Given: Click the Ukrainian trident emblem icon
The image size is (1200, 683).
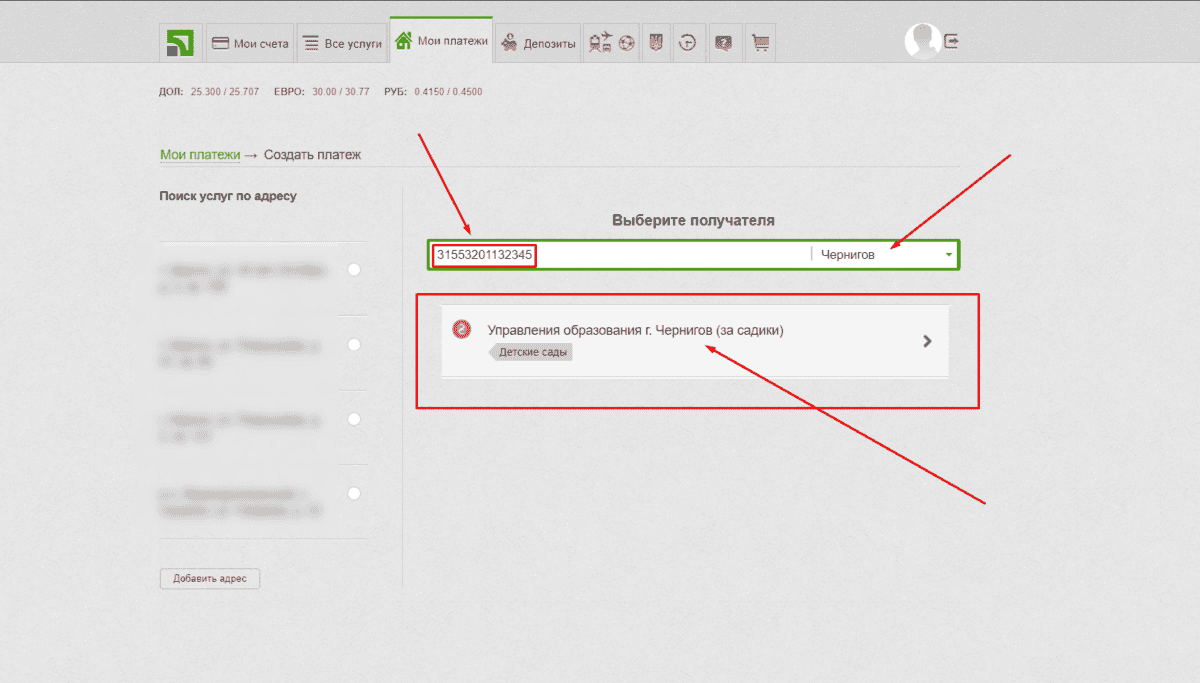Looking at the screenshot, I should click(657, 43).
